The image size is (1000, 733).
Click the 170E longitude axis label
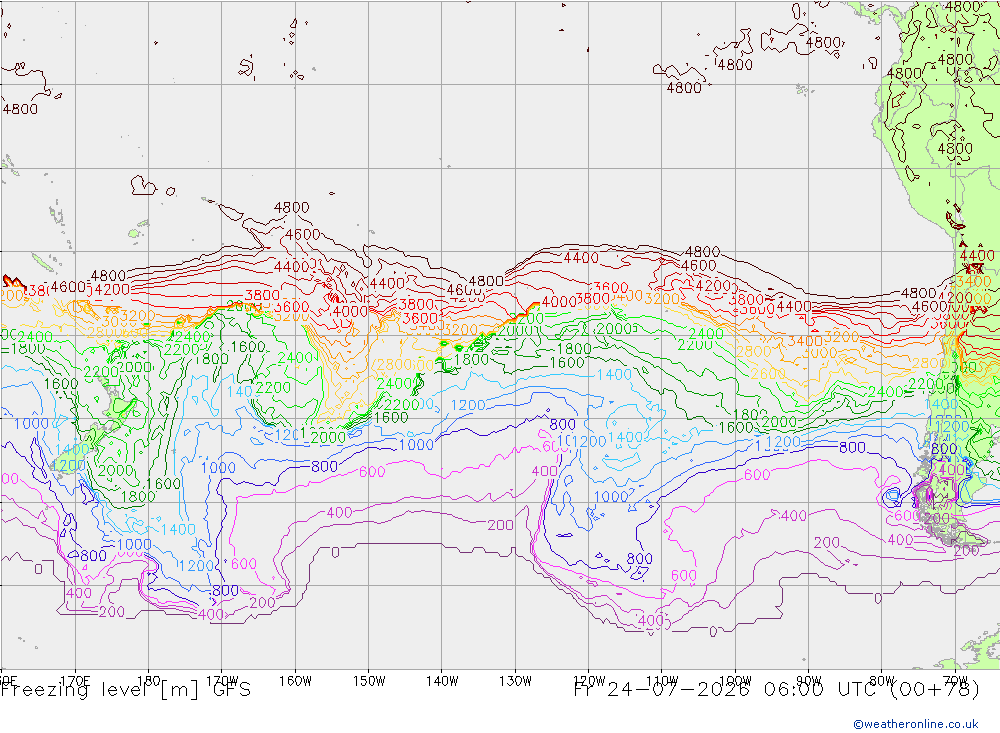(x=75, y=681)
